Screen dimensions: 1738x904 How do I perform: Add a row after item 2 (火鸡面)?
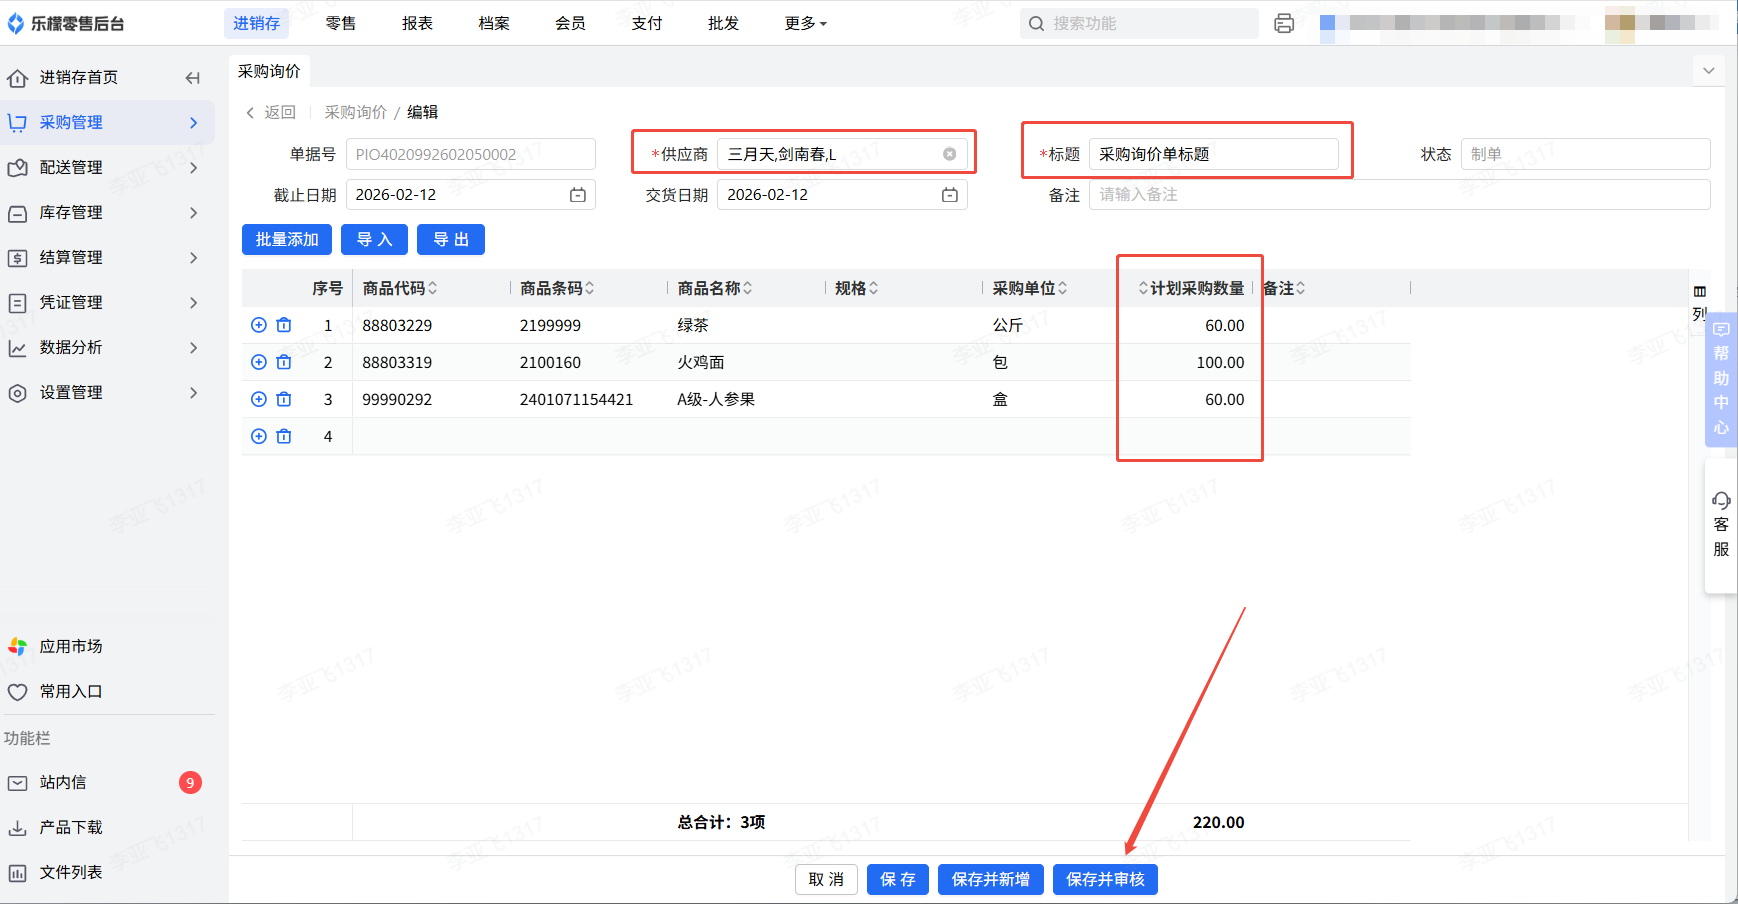(x=259, y=362)
